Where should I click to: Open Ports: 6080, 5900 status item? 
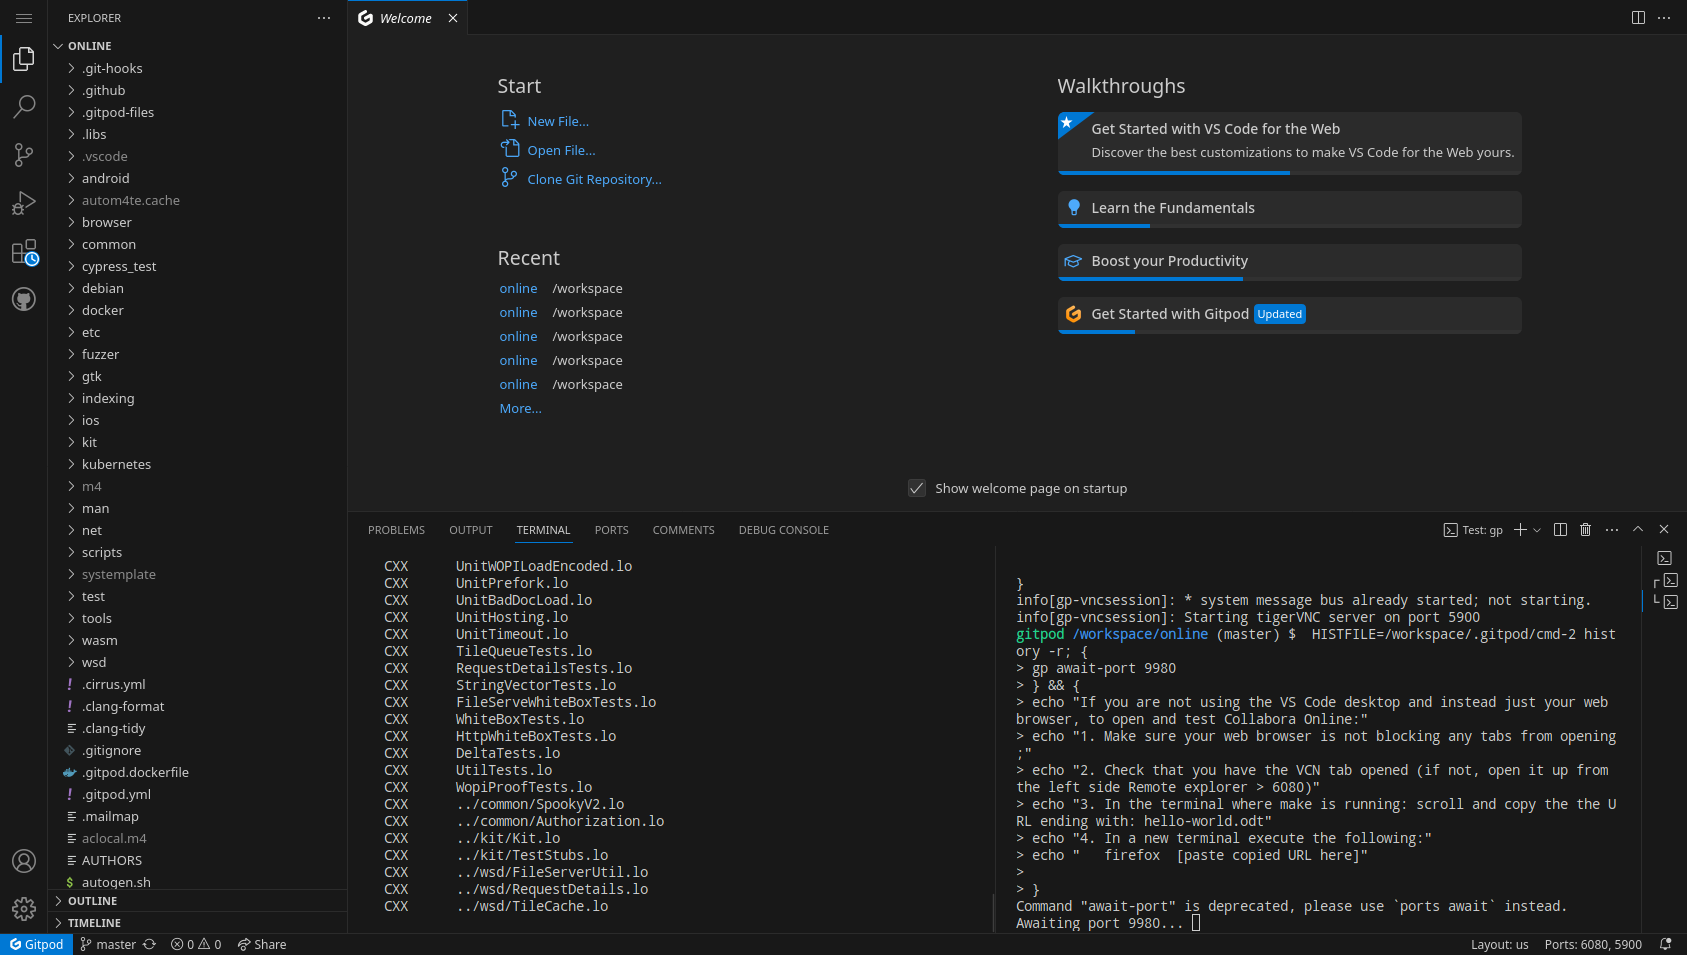1593,944
